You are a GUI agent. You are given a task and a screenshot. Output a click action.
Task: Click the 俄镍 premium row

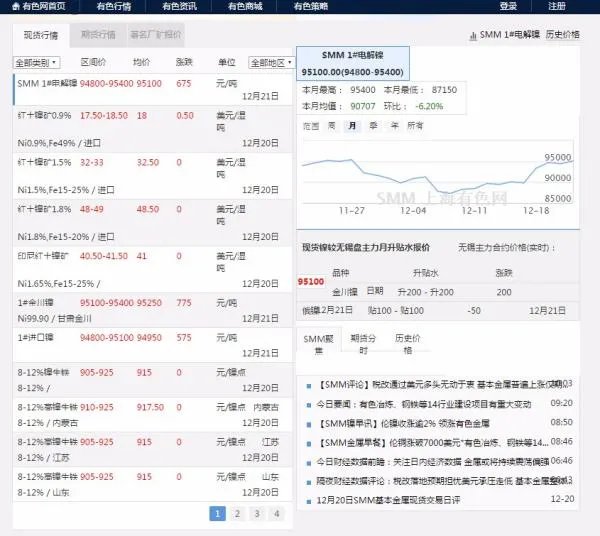point(437,310)
